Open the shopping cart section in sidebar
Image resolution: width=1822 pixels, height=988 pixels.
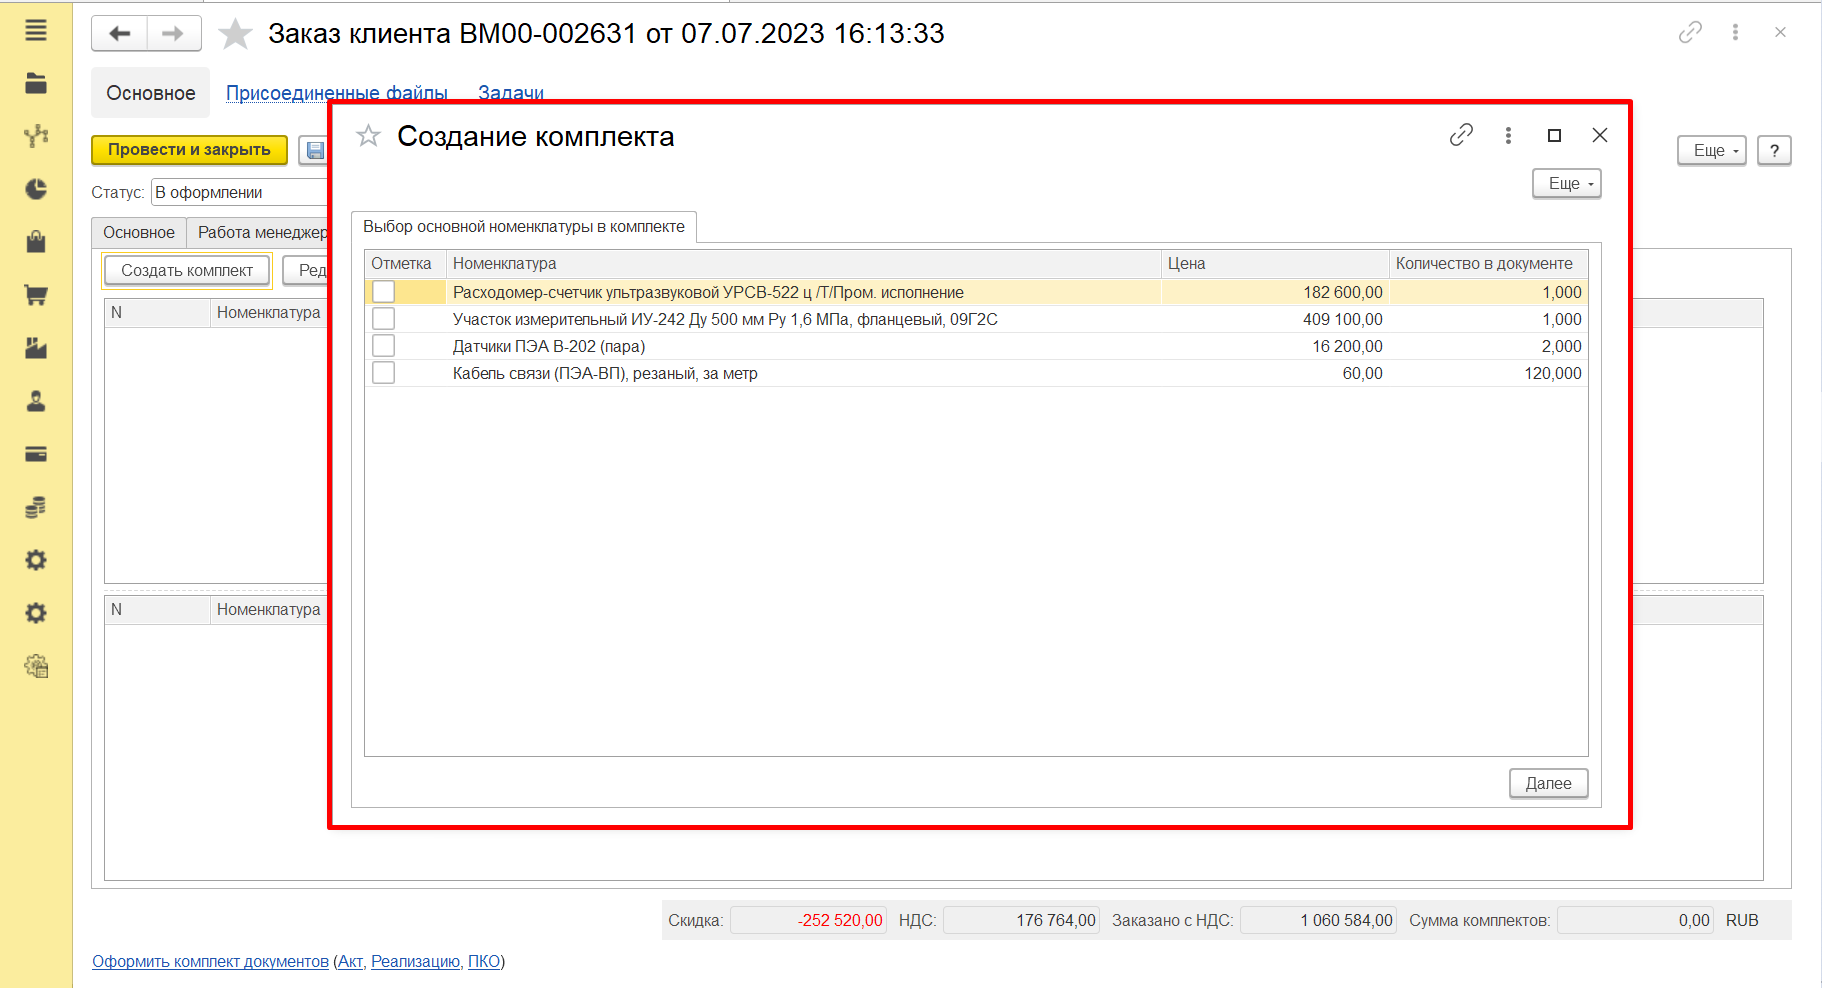click(x=36, y=295)
